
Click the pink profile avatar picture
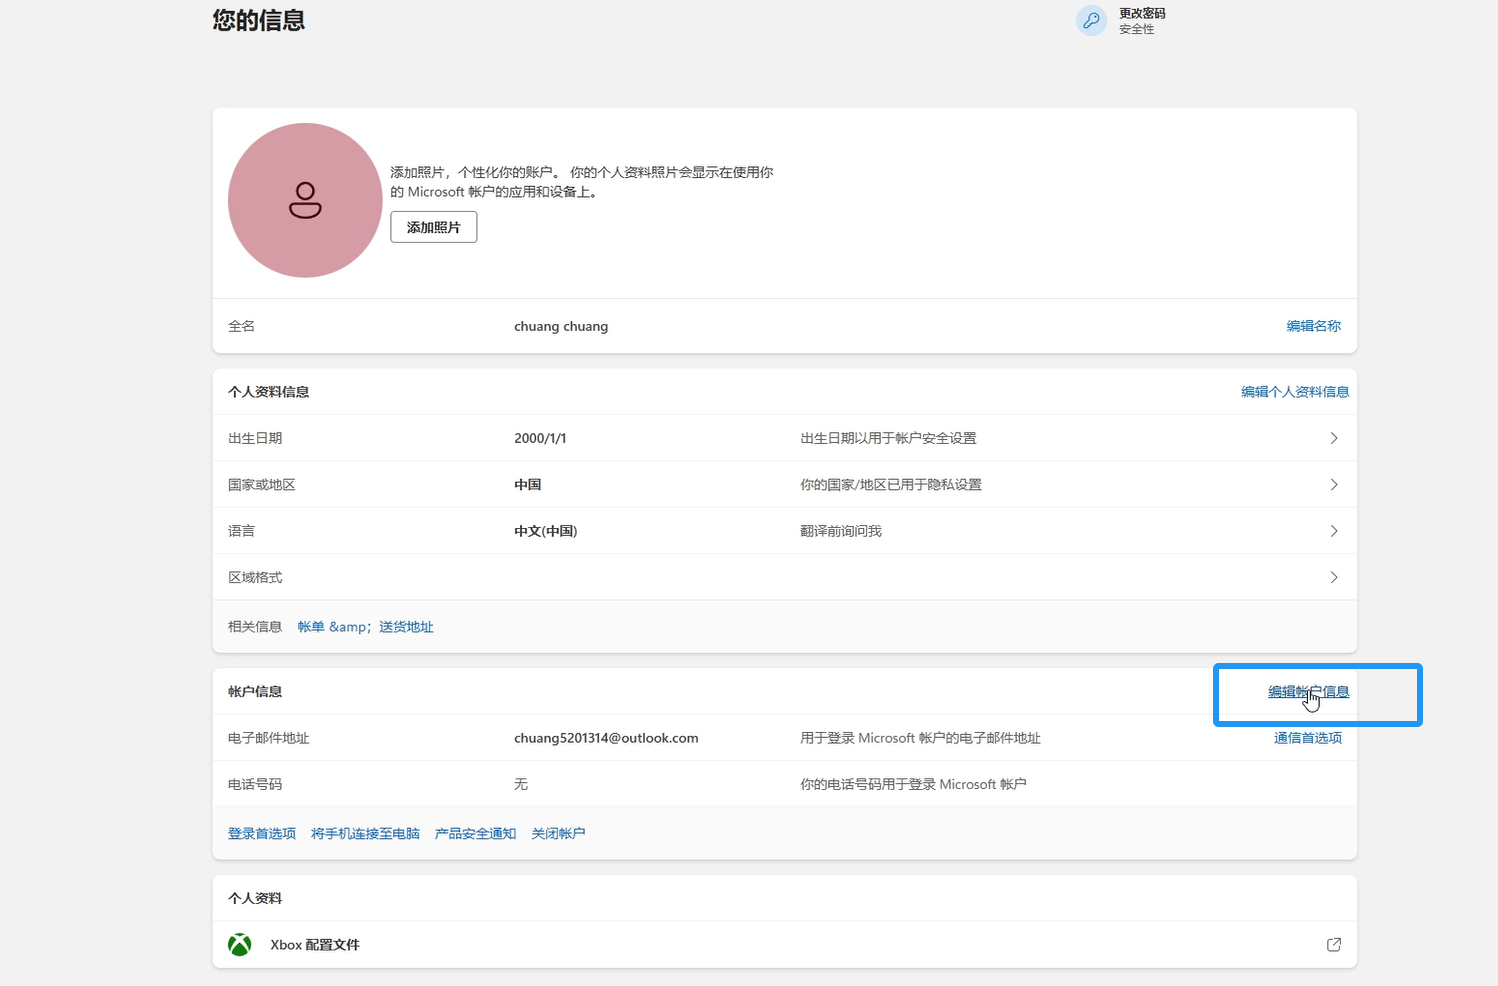(305, 200)
